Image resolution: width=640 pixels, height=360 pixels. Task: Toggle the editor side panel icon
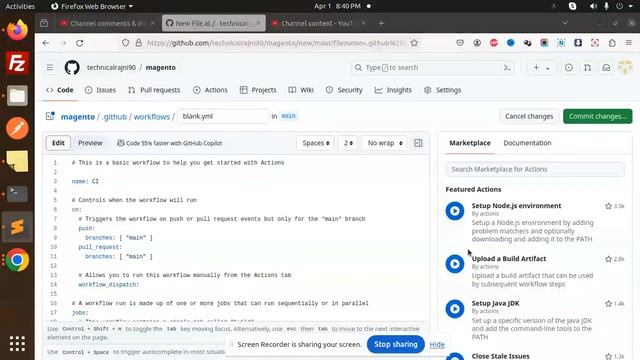pyautogui.click(x=418, y=143)
